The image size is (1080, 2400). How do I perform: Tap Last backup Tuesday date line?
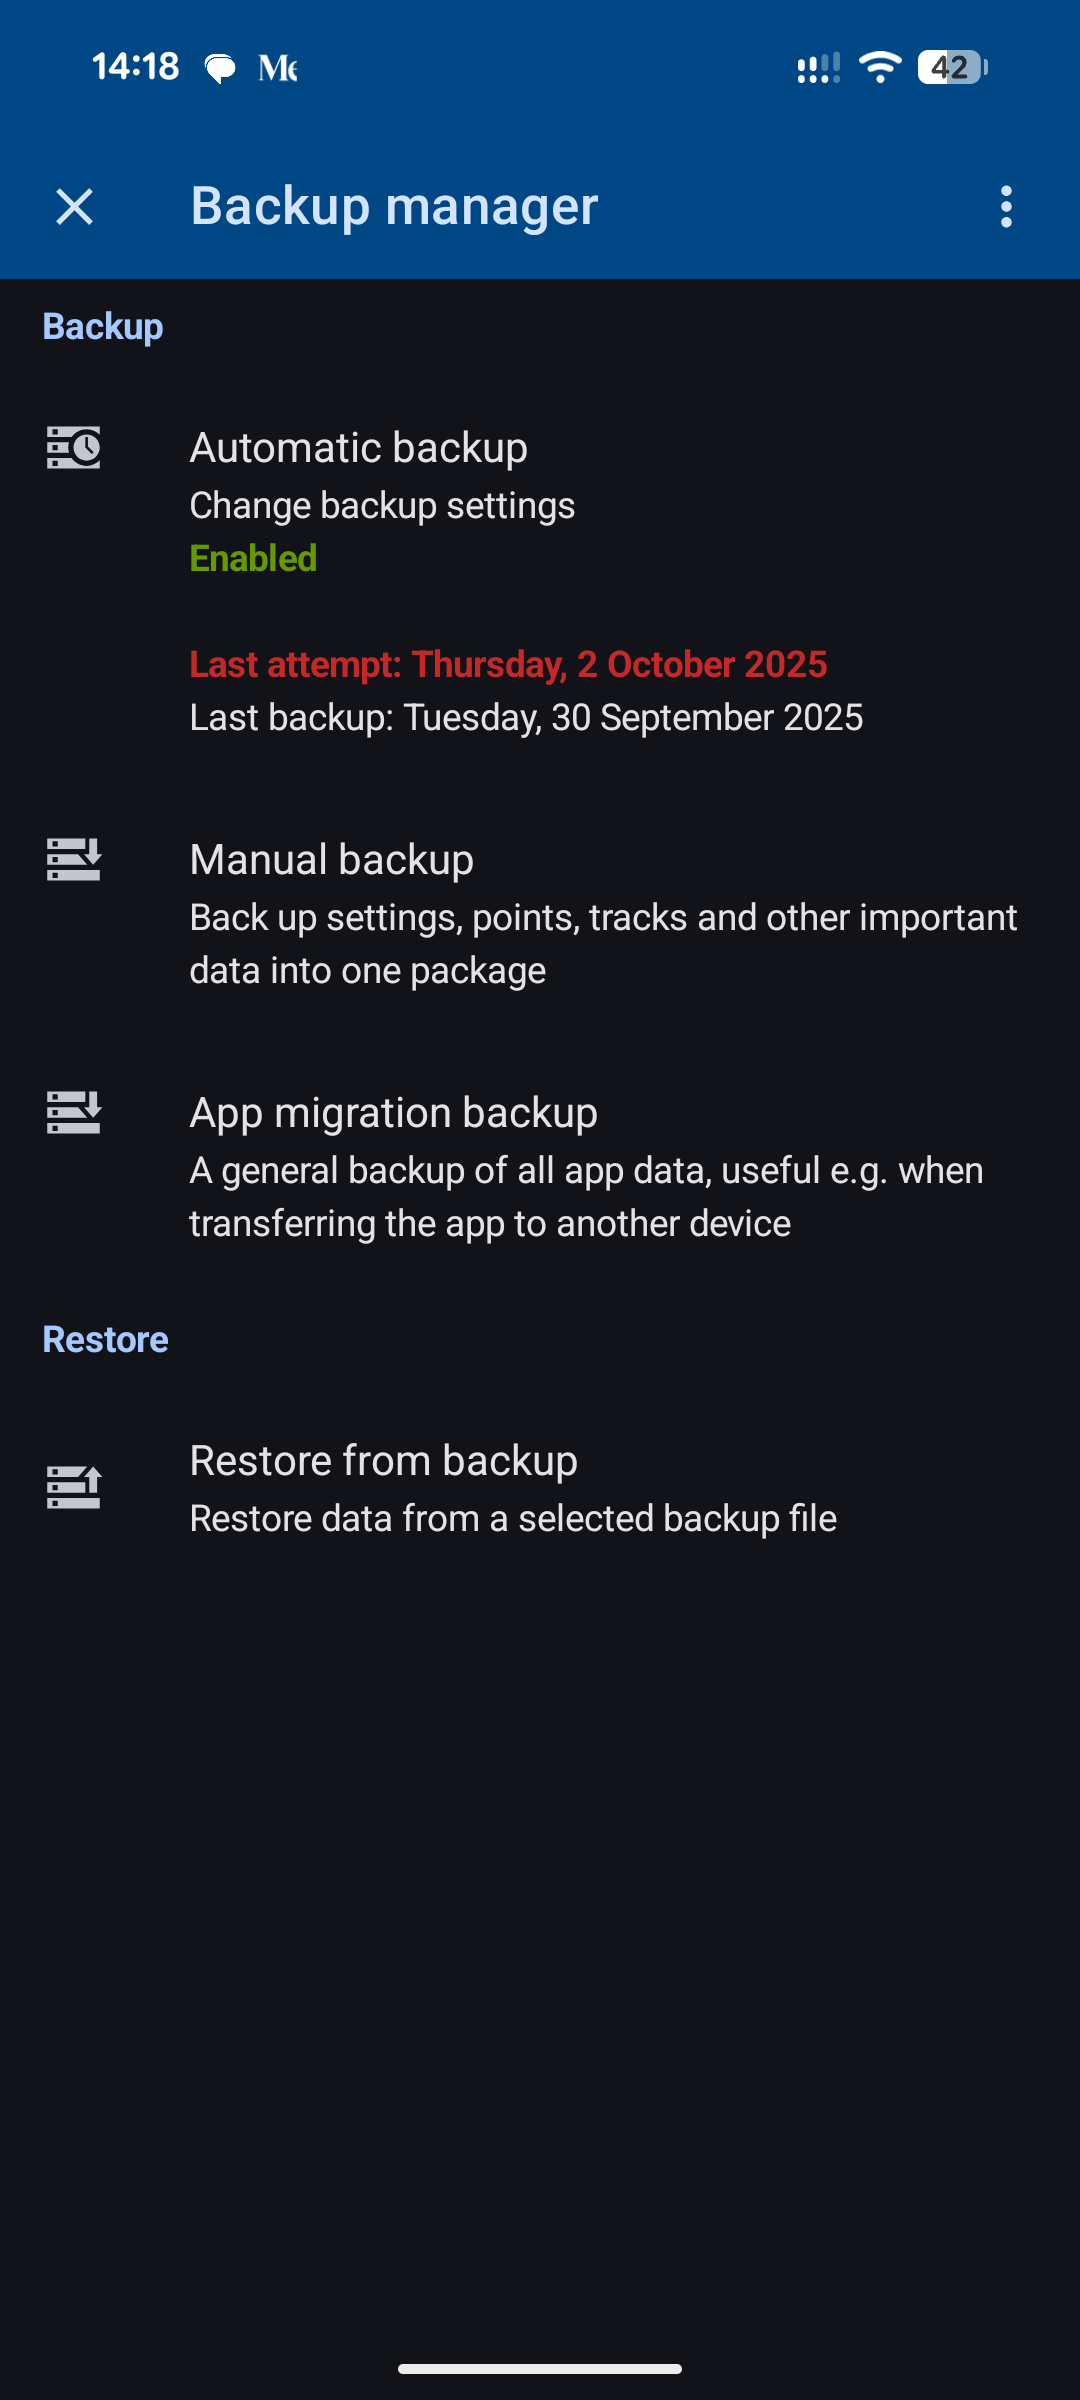[x=527, y=718]
